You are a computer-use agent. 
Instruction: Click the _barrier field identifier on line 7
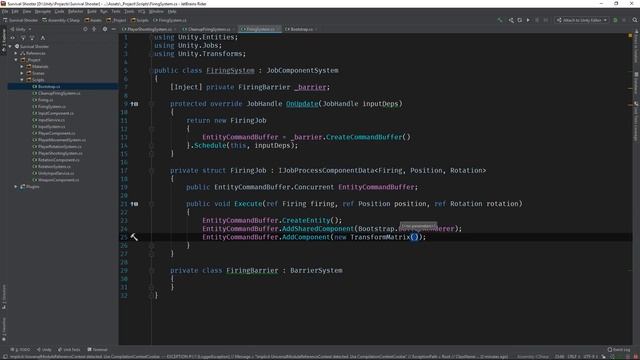pyautogui.click(x=310, y=87)
